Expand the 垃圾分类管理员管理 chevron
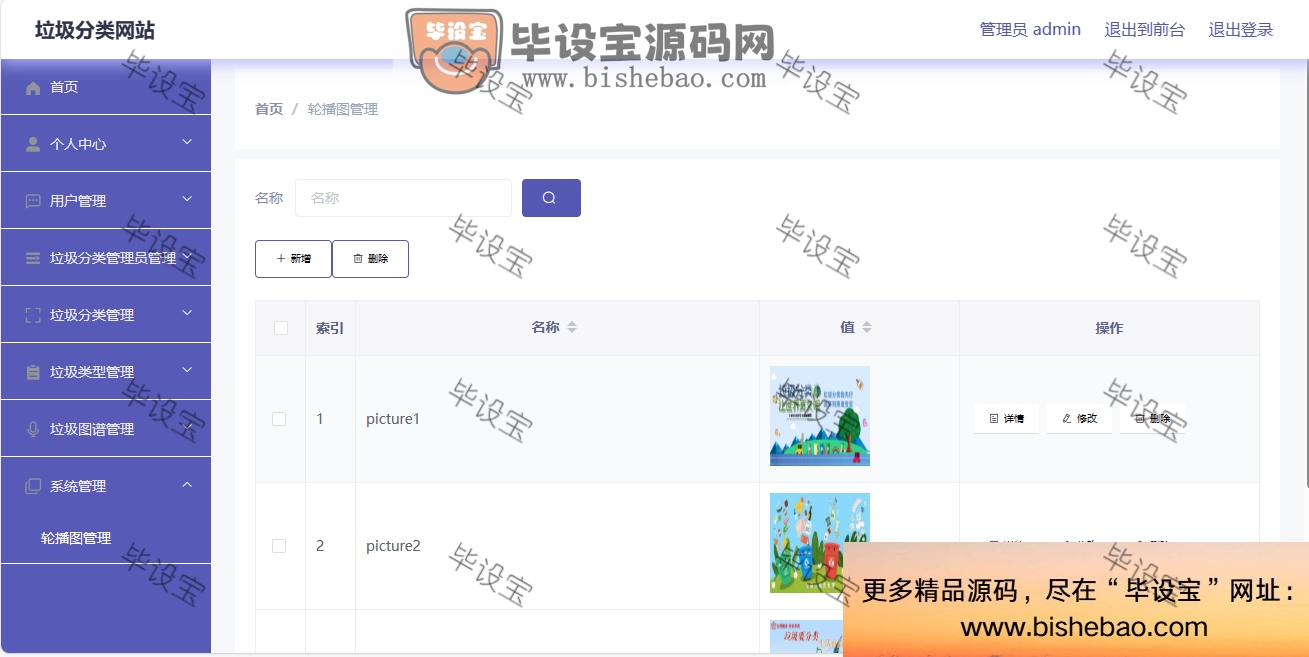The image size is (1309, 657). (x=187, y=257)
